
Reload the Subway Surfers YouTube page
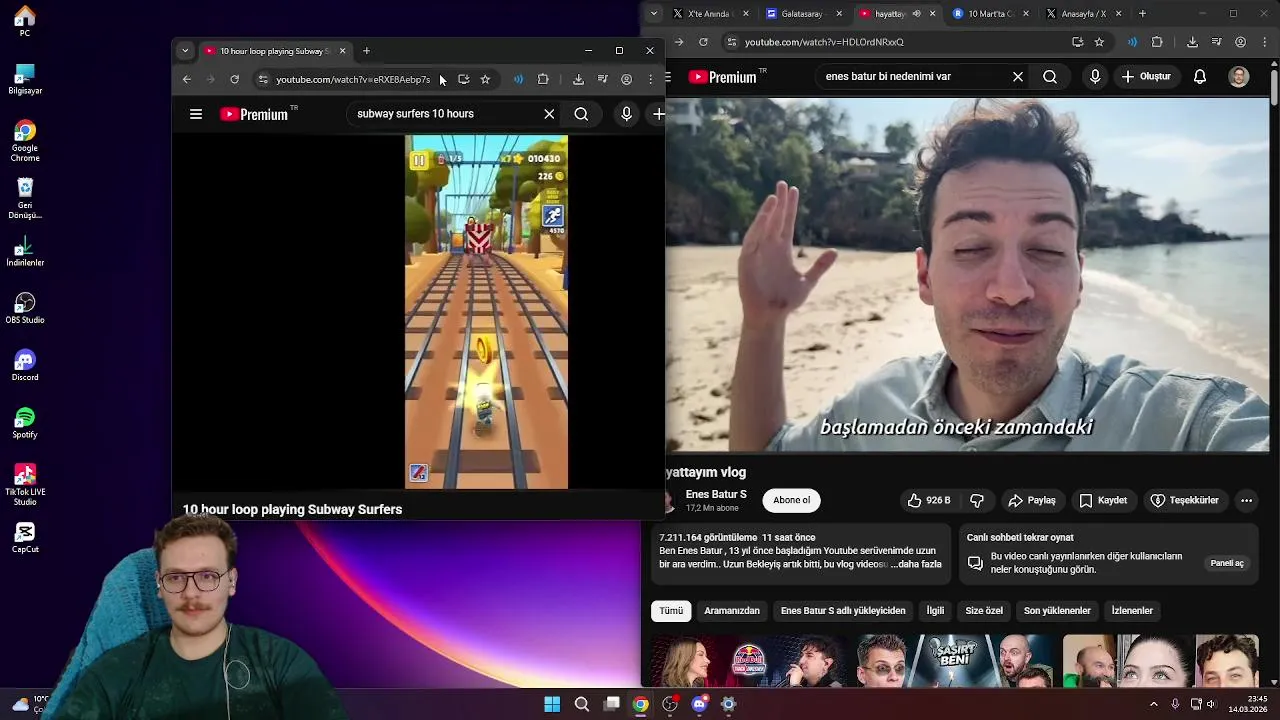[x=234, y=79]
